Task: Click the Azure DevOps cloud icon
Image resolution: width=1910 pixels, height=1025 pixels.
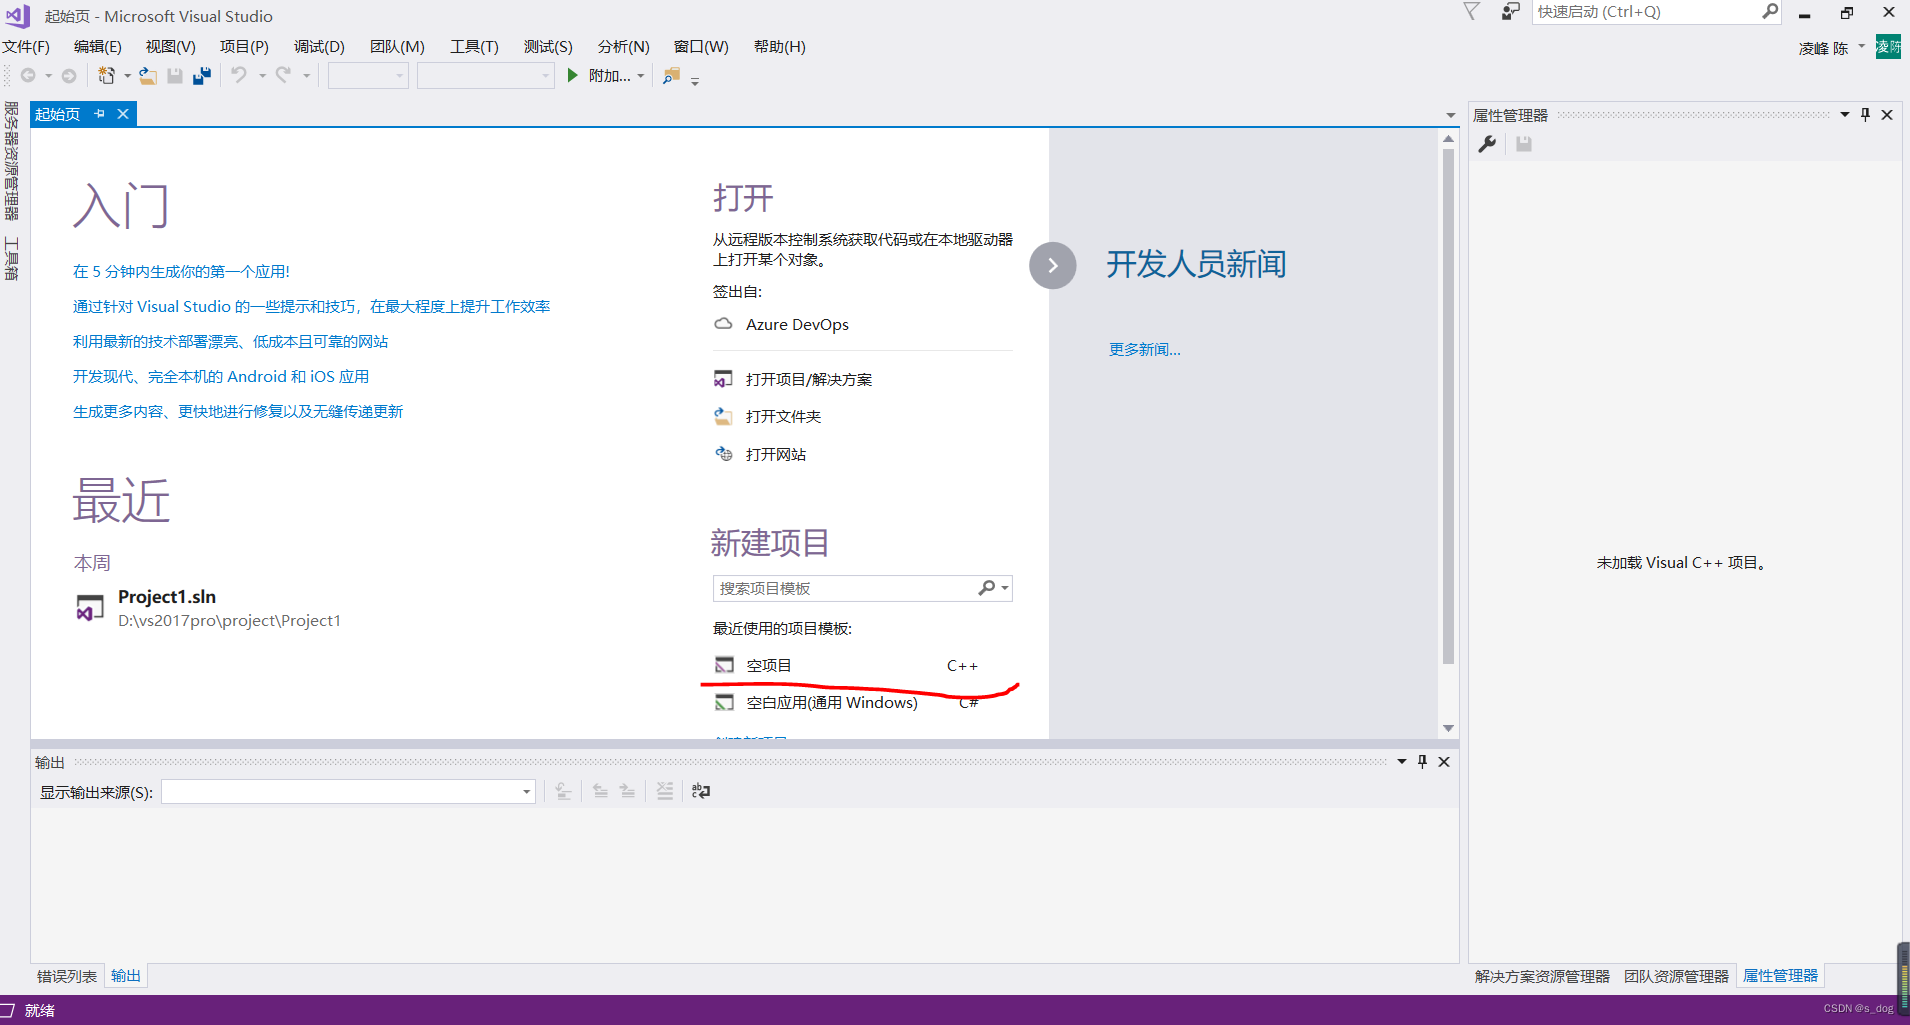Action: [724, 324]
